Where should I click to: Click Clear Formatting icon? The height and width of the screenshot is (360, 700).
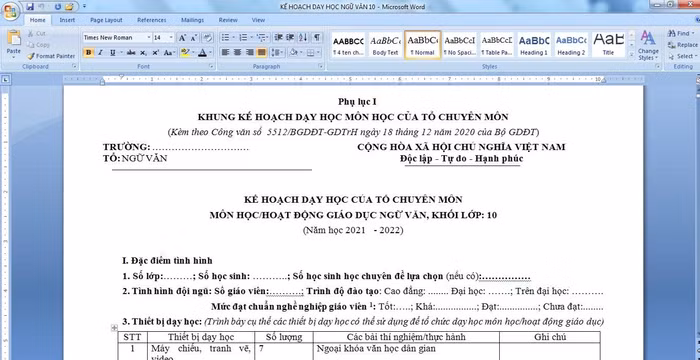tap(207, 38)
